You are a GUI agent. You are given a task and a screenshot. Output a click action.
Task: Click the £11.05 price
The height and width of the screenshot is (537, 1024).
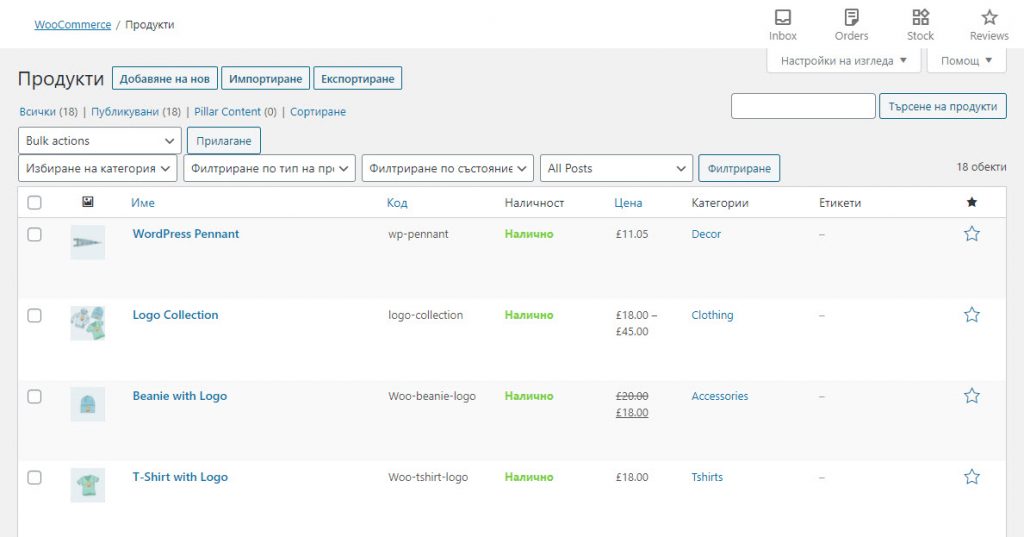[632, 234]
